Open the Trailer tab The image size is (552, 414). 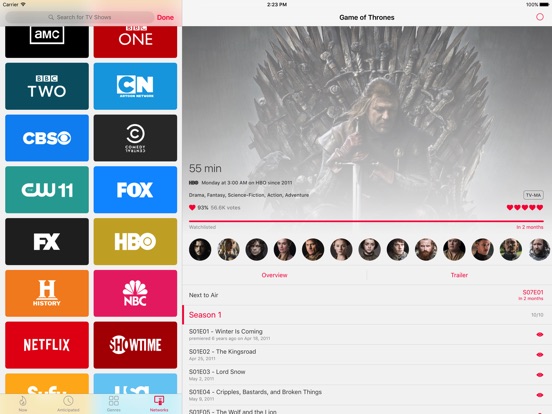coord(459,275)
